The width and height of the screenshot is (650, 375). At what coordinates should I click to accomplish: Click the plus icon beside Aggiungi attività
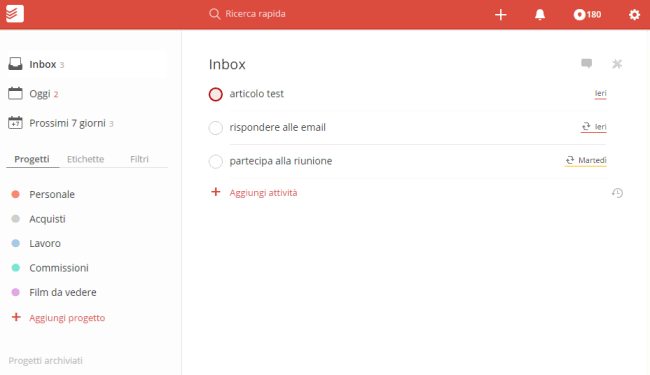coord(216,192)
